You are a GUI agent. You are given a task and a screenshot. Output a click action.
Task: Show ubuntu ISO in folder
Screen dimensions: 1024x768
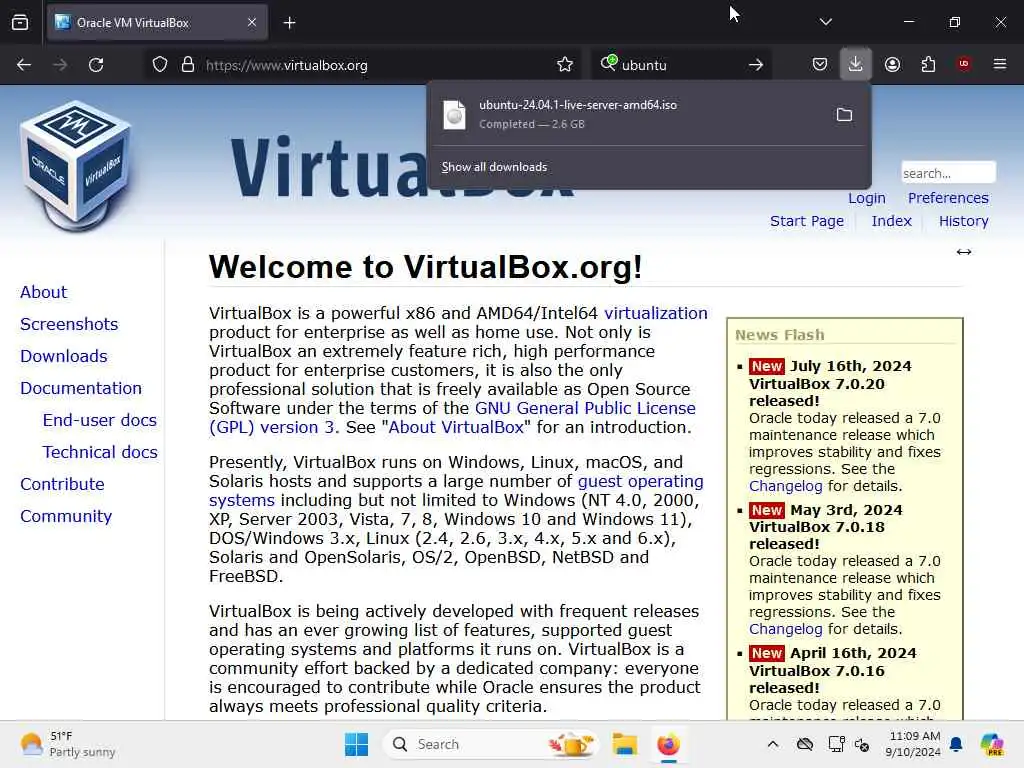tap(844, 115)
